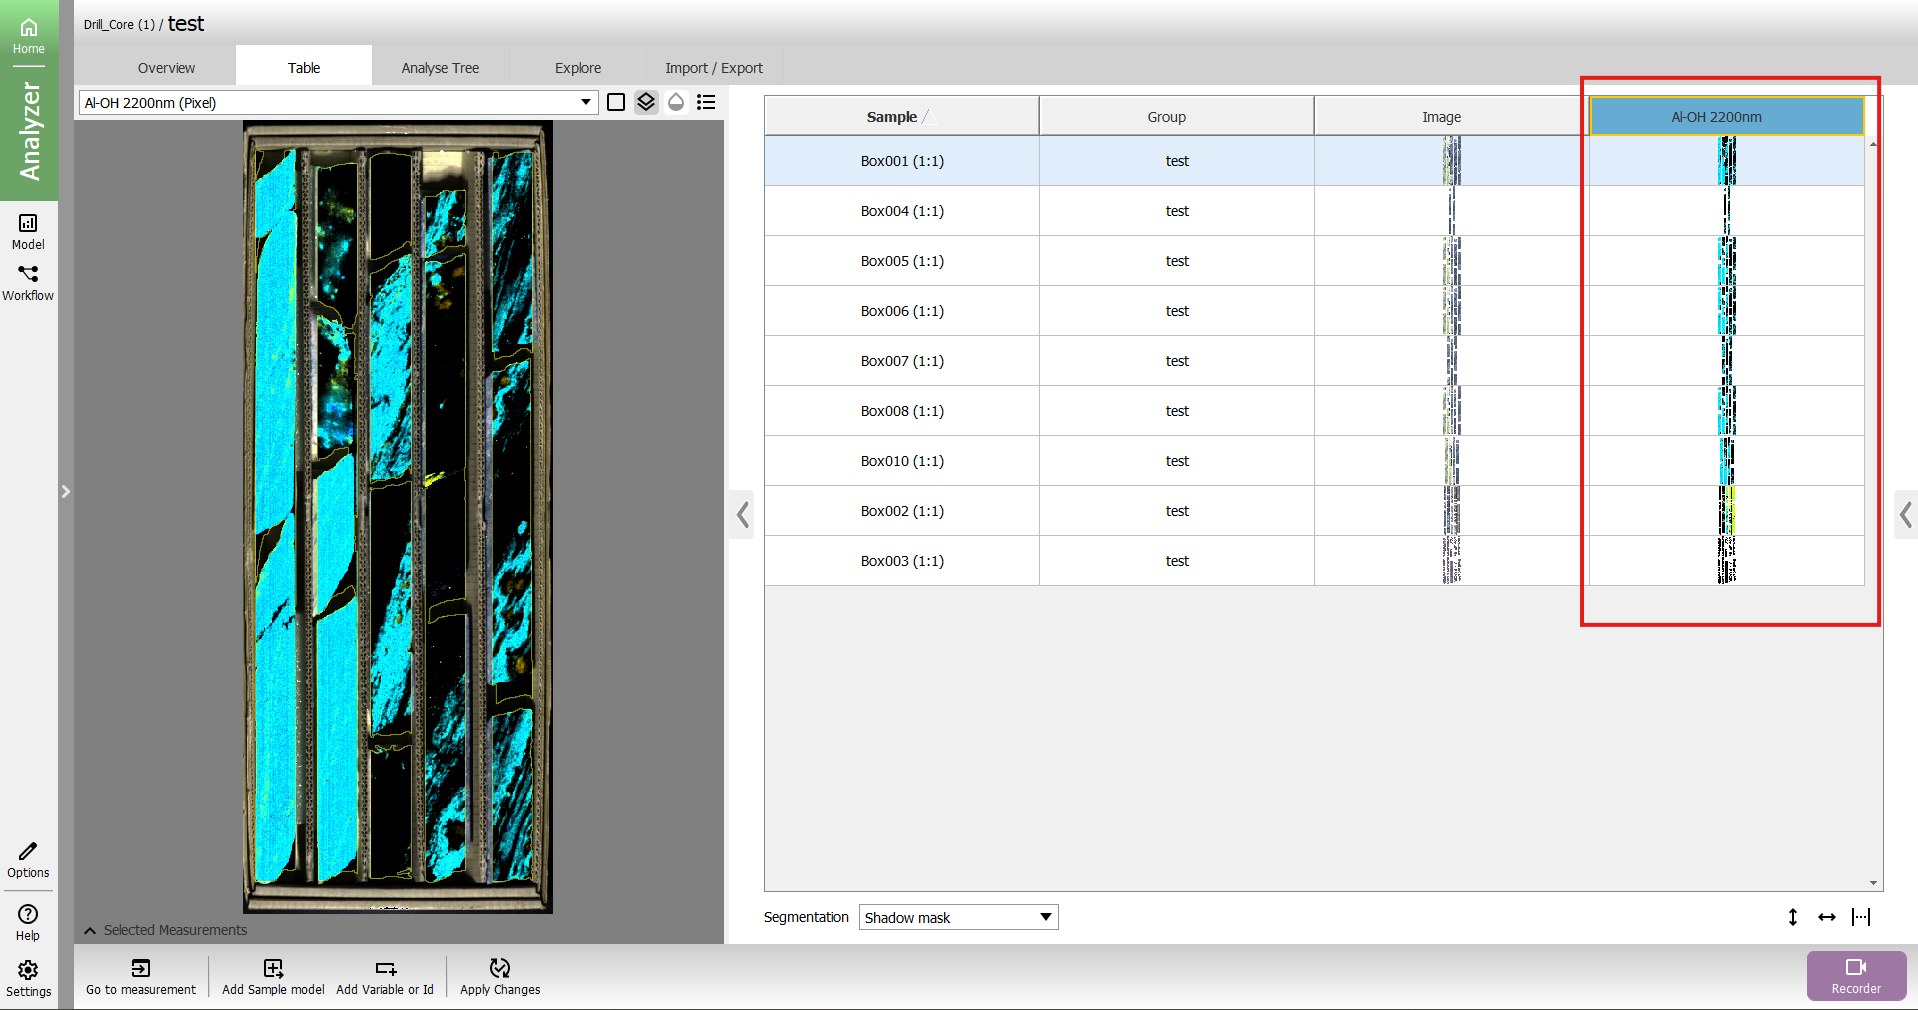Screen dimensions: 1918x1010
Task: Toggle the layers overlay icon
Action: (x=646, y=102)
